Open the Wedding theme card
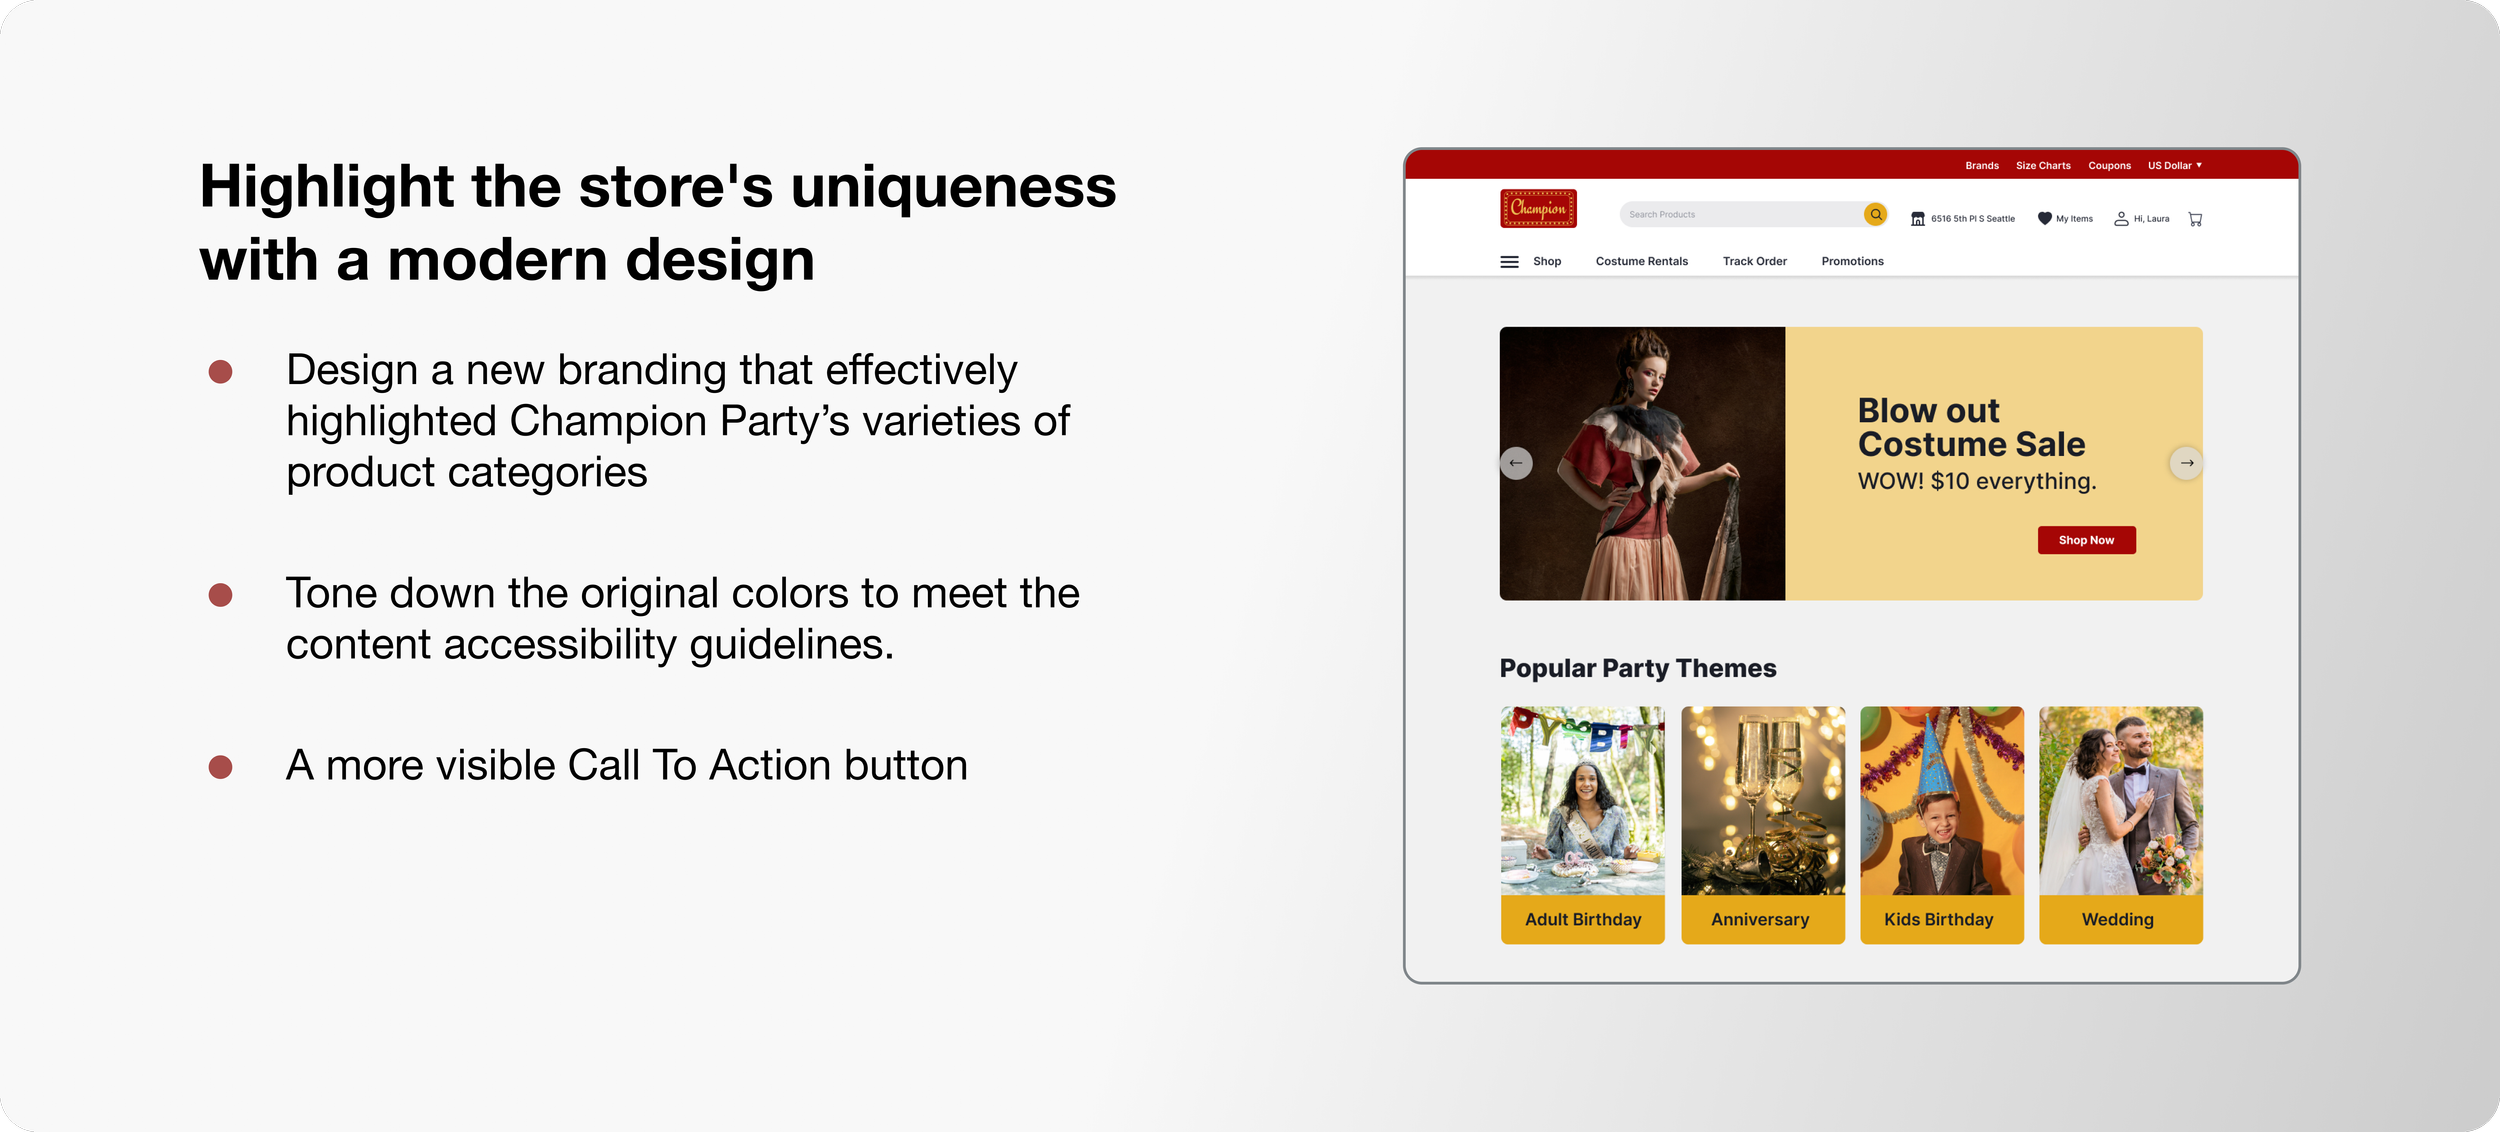Viewport: 2500px width, 1132px height. click(x=2121, y=825)
